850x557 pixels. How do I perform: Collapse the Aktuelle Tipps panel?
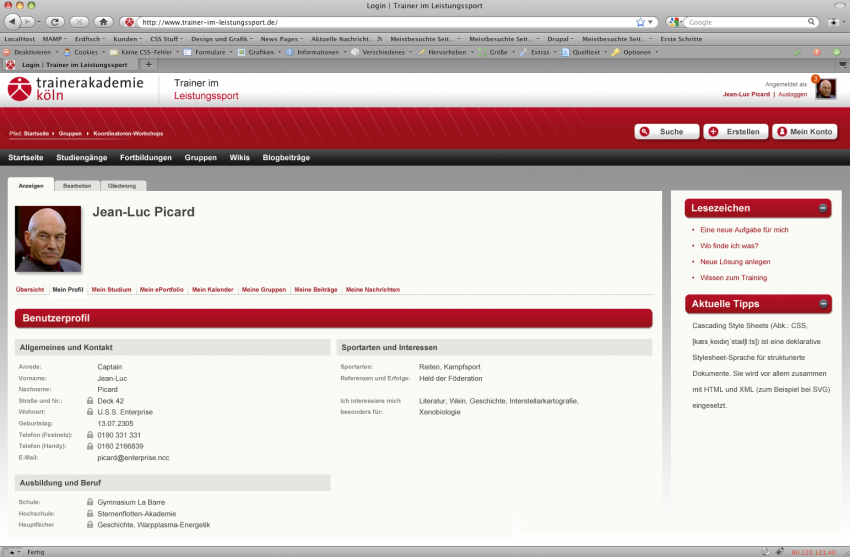(x=823, y=303)
